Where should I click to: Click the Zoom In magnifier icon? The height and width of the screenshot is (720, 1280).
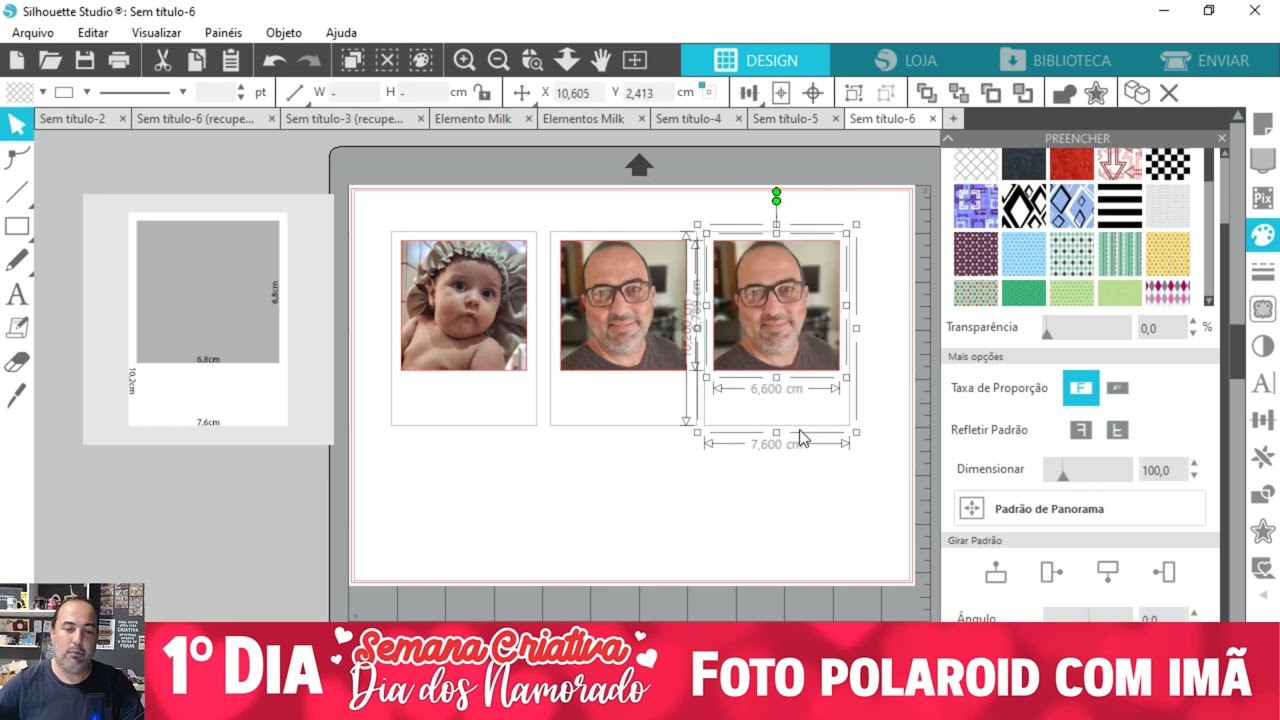[464, 60]
